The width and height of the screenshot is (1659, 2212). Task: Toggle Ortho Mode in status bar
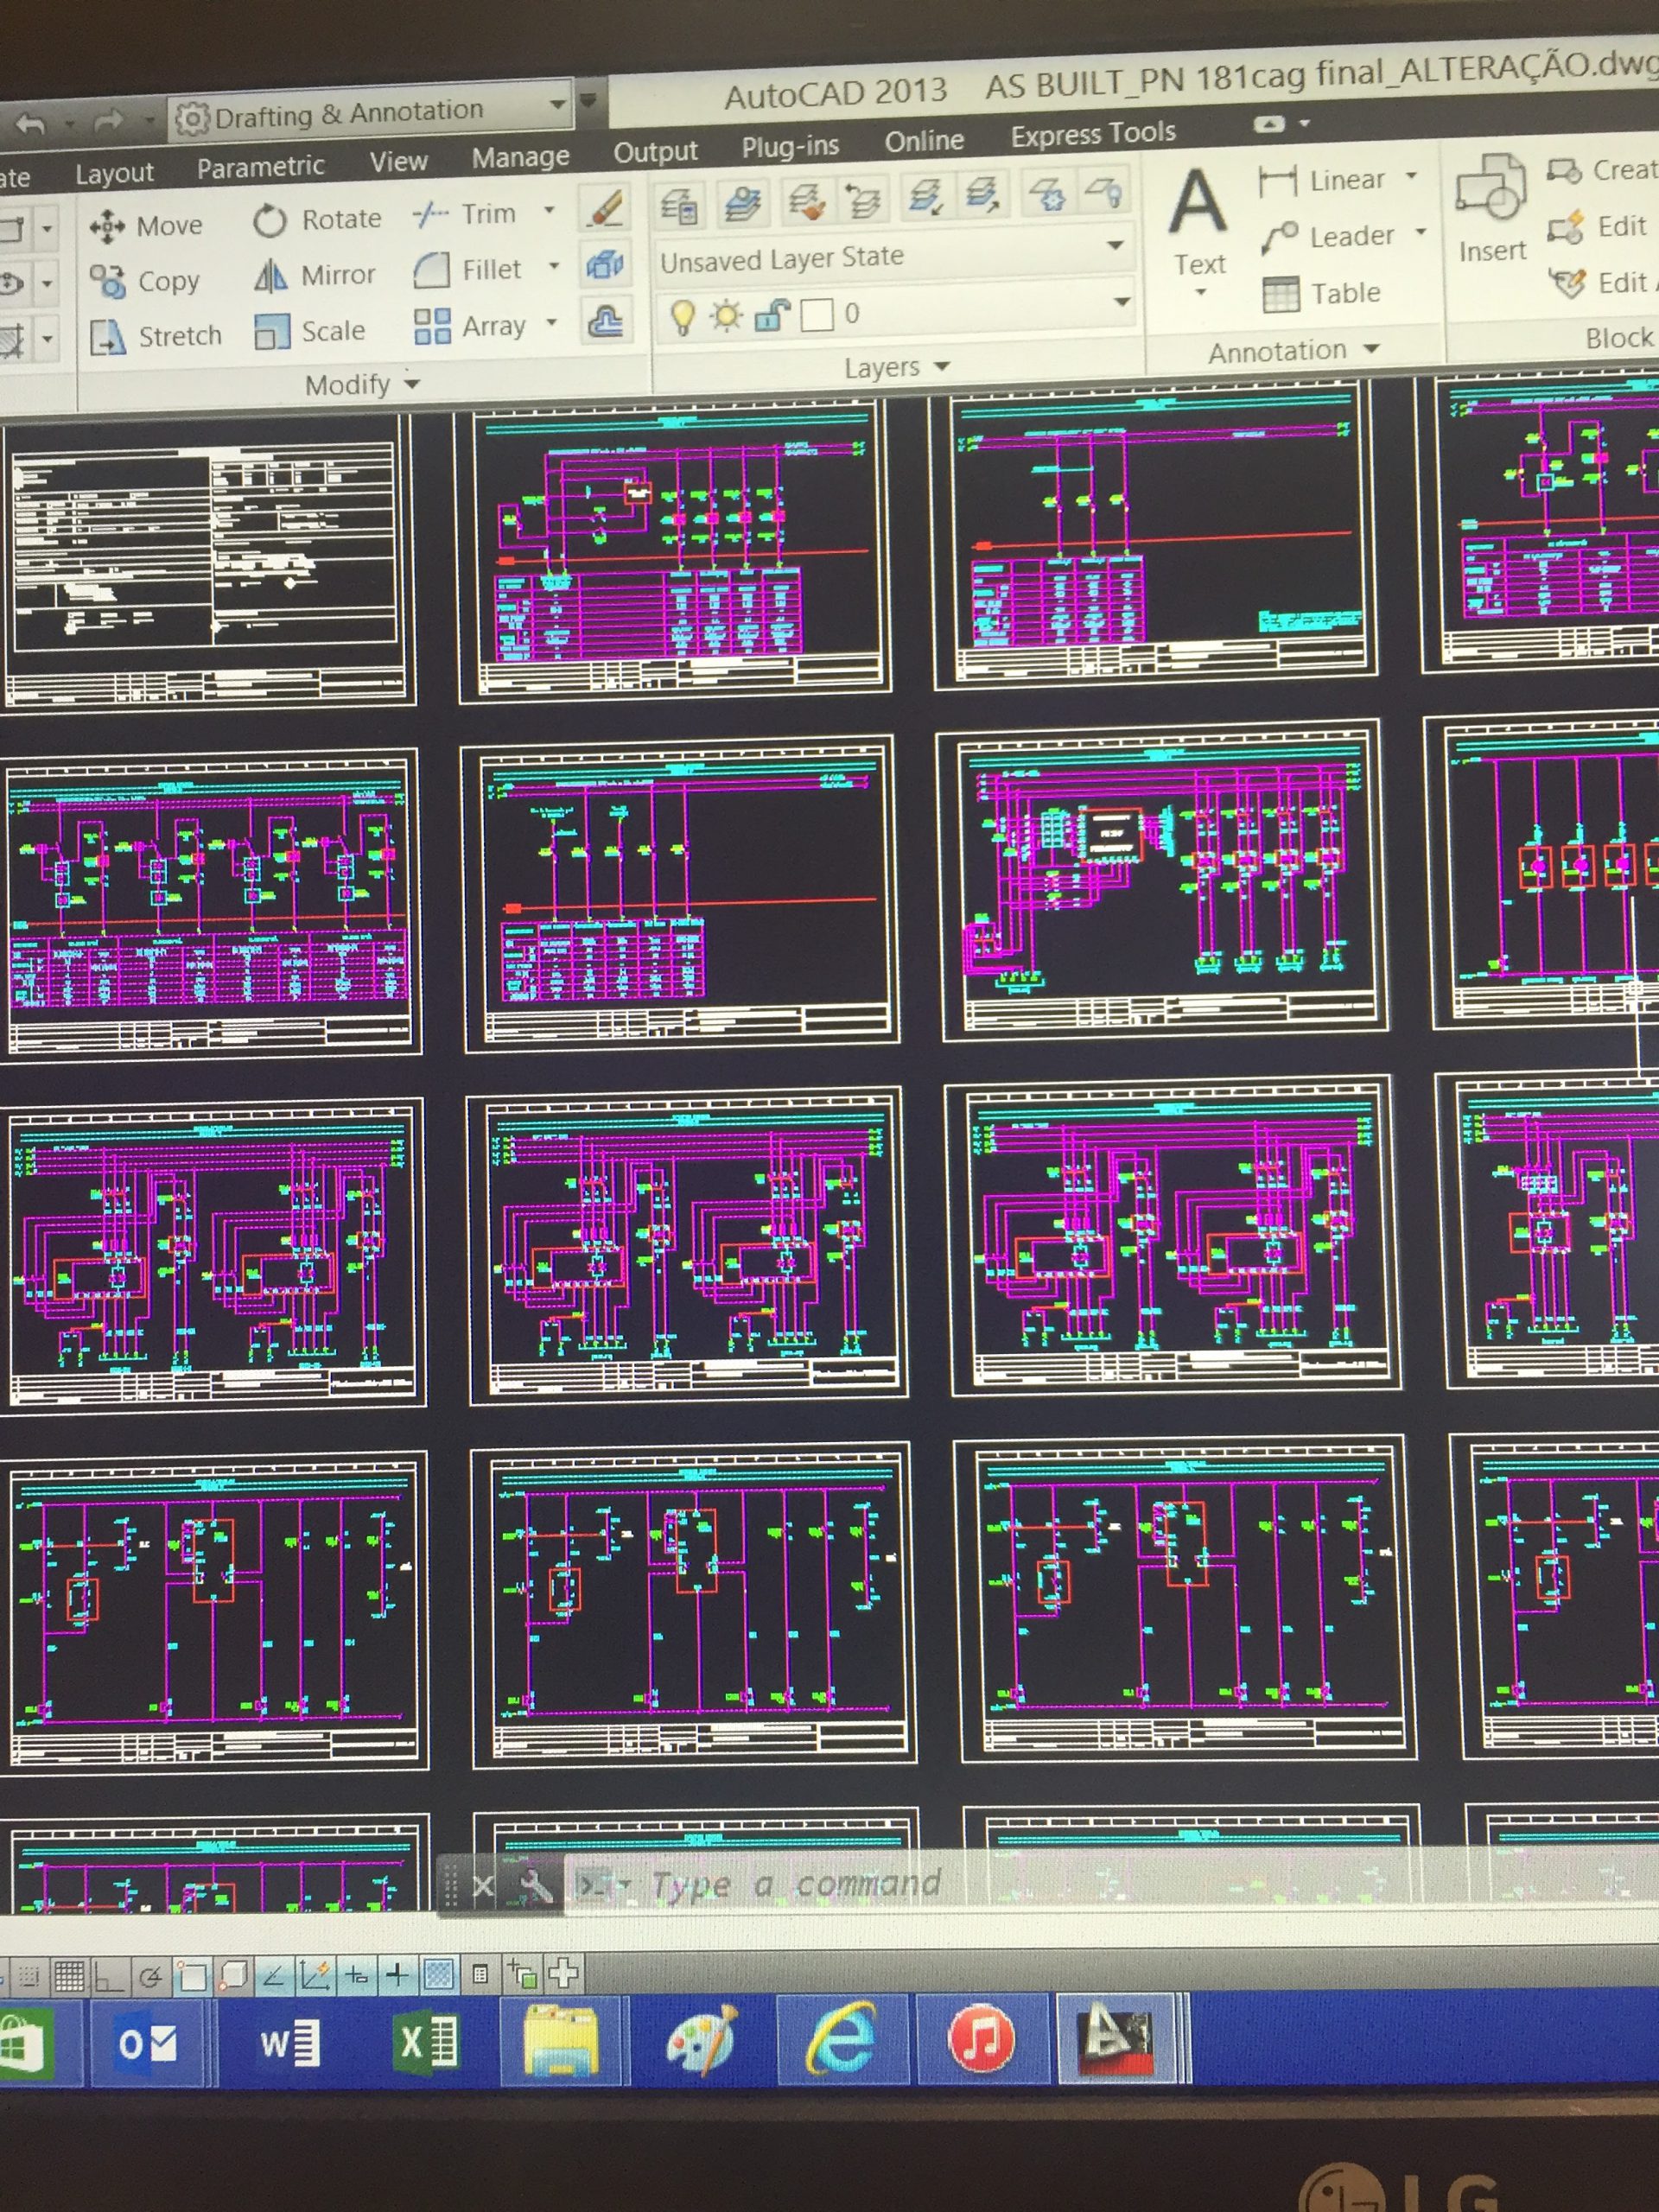[x=108, y=1976]
